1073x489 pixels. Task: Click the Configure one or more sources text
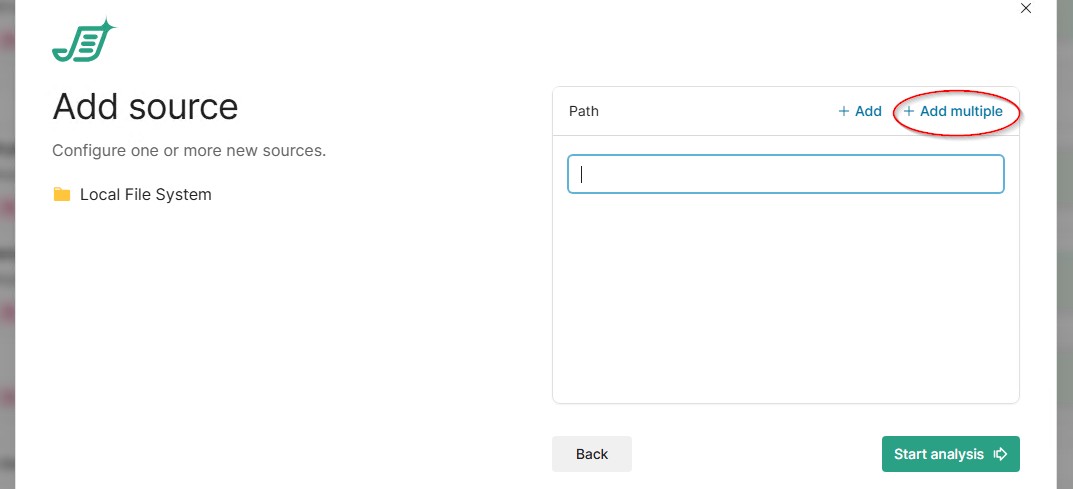point(189,151)
